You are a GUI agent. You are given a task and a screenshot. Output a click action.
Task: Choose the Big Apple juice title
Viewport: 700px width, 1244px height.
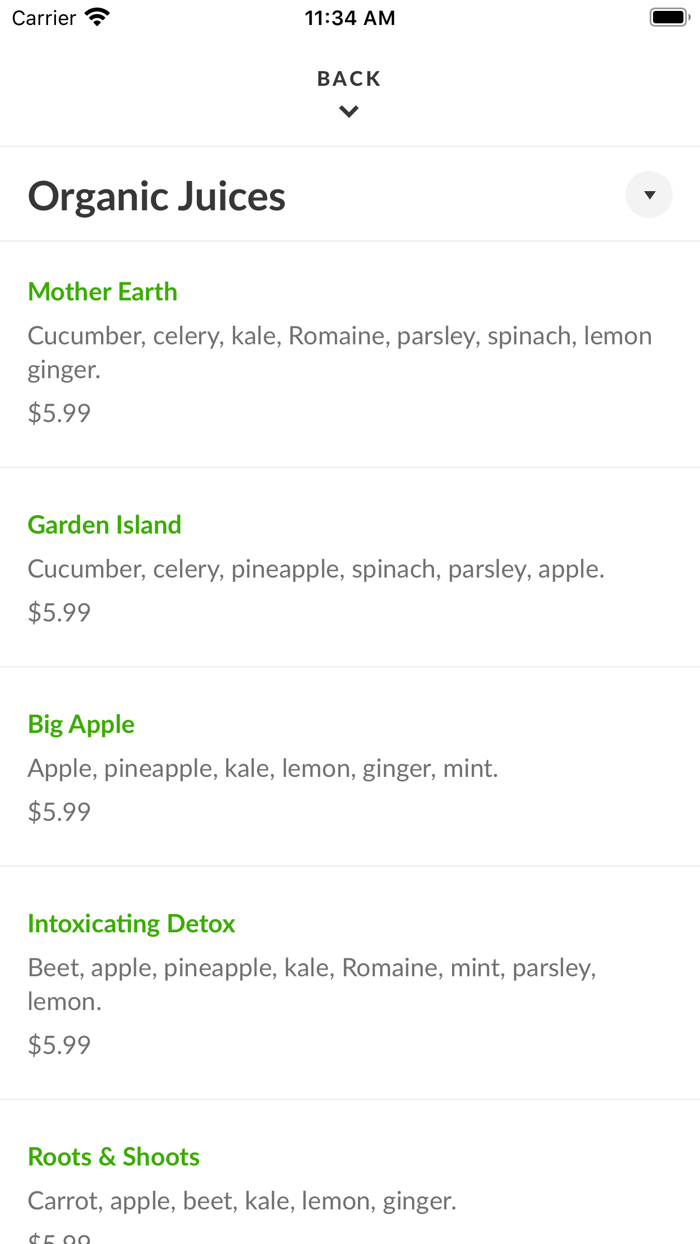tap(81, 724)
